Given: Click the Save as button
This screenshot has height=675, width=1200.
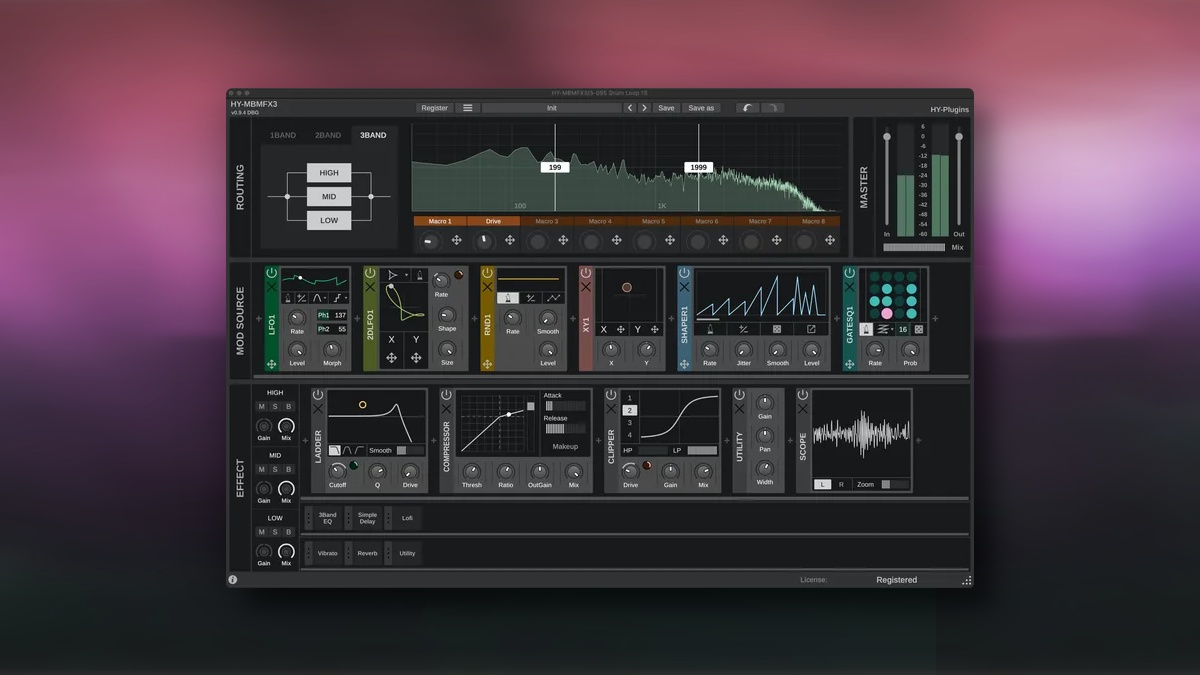Looking at the screenshot, I should [x=701, y=108].
